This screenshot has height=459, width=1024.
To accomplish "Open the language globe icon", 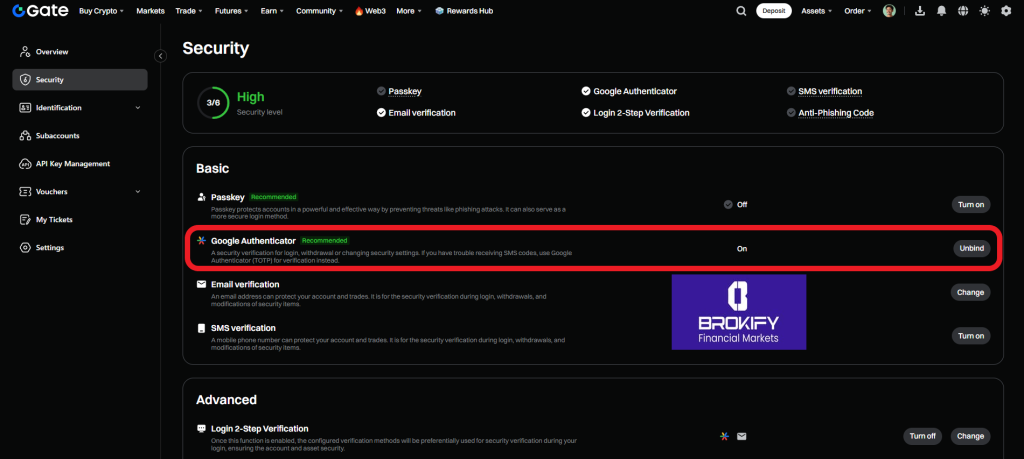I will point(960,11).
